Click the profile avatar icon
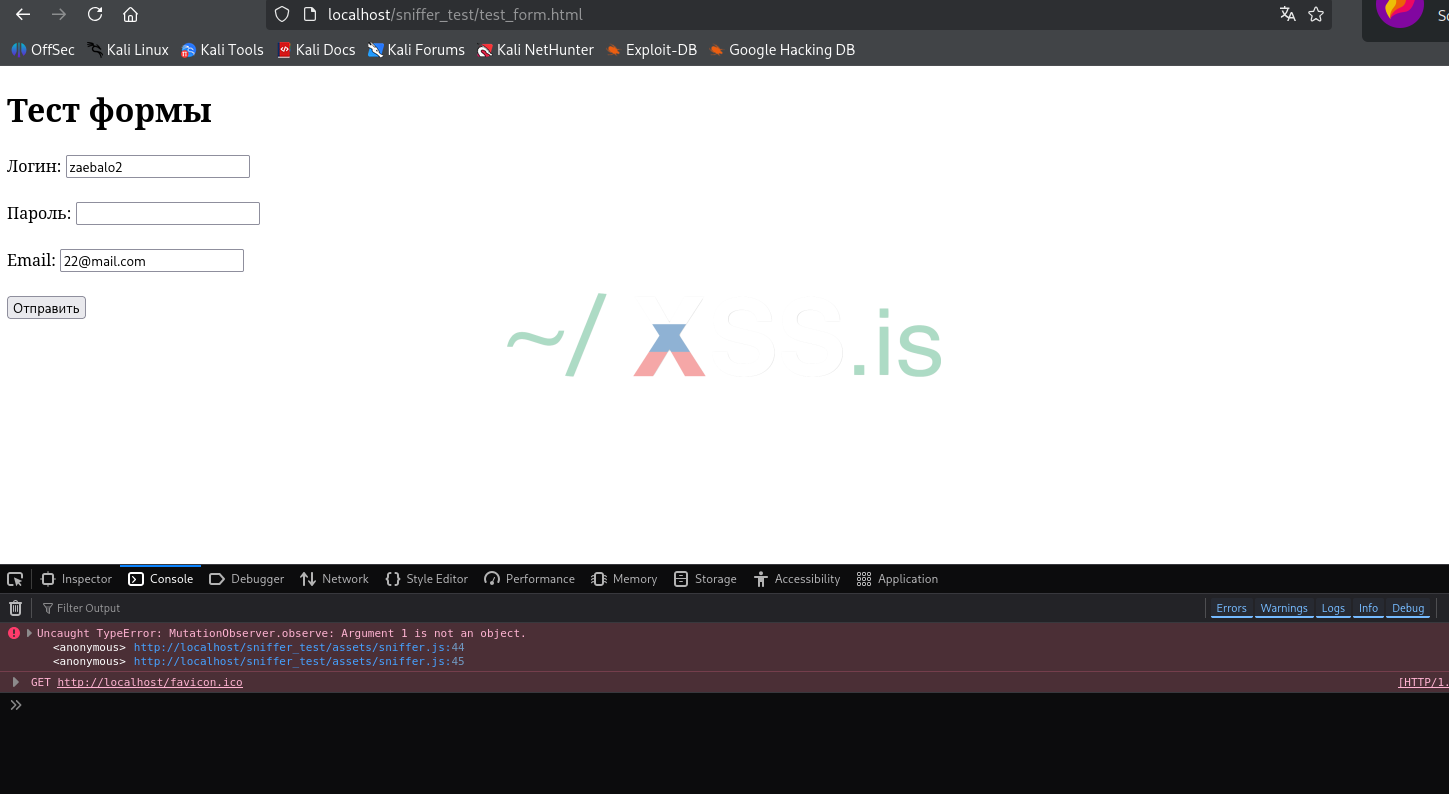This screenshot has width=1449, height=794. 1399,14
